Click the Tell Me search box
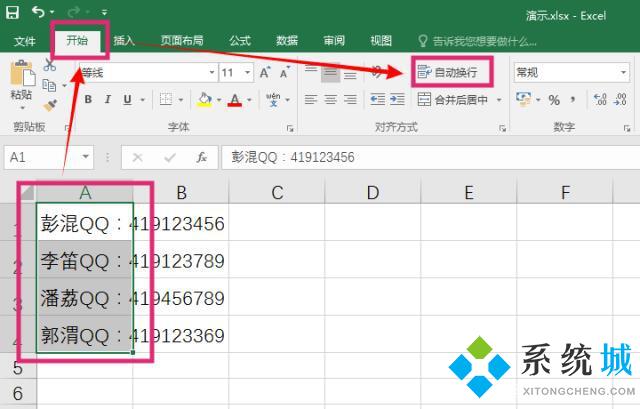The image size is (640, 409). point(478,41)
